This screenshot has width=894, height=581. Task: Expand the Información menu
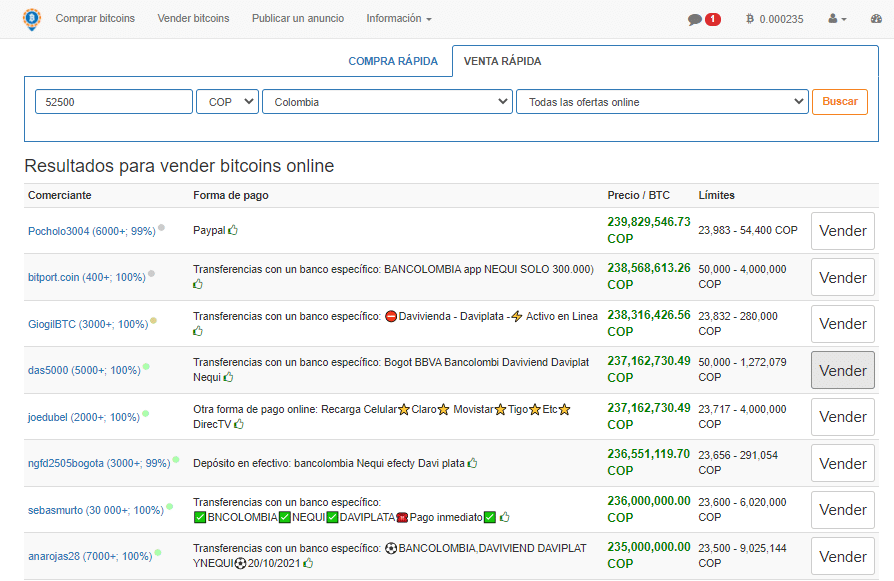(399, 19)
